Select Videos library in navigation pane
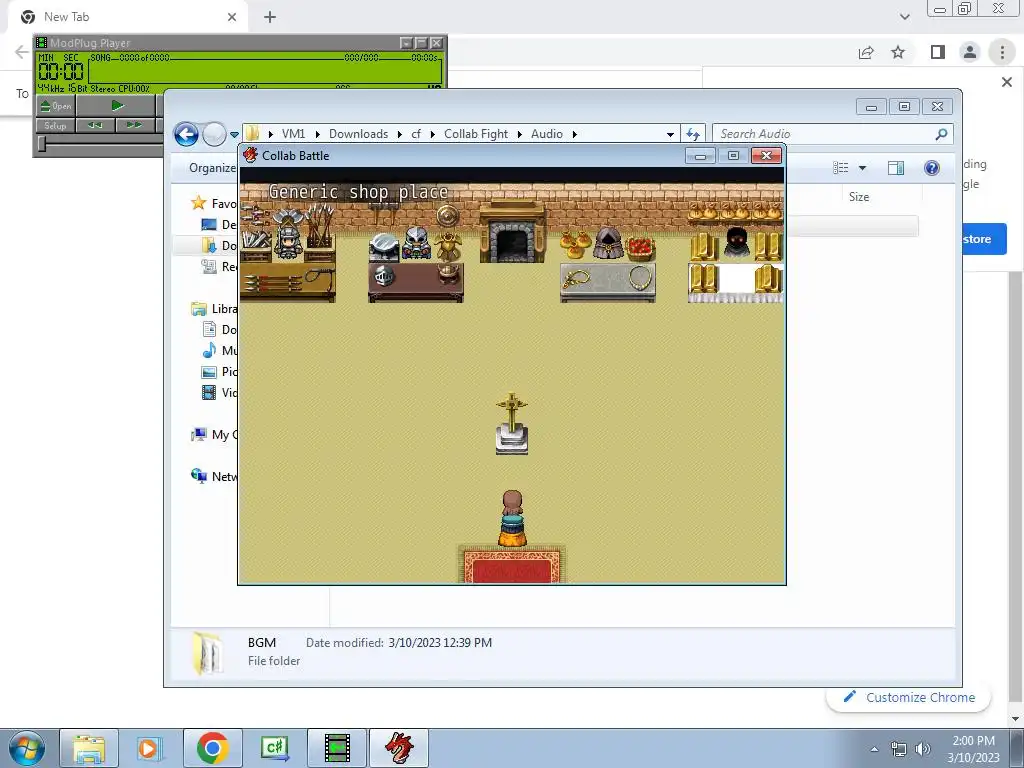 [x=219, y=392]
